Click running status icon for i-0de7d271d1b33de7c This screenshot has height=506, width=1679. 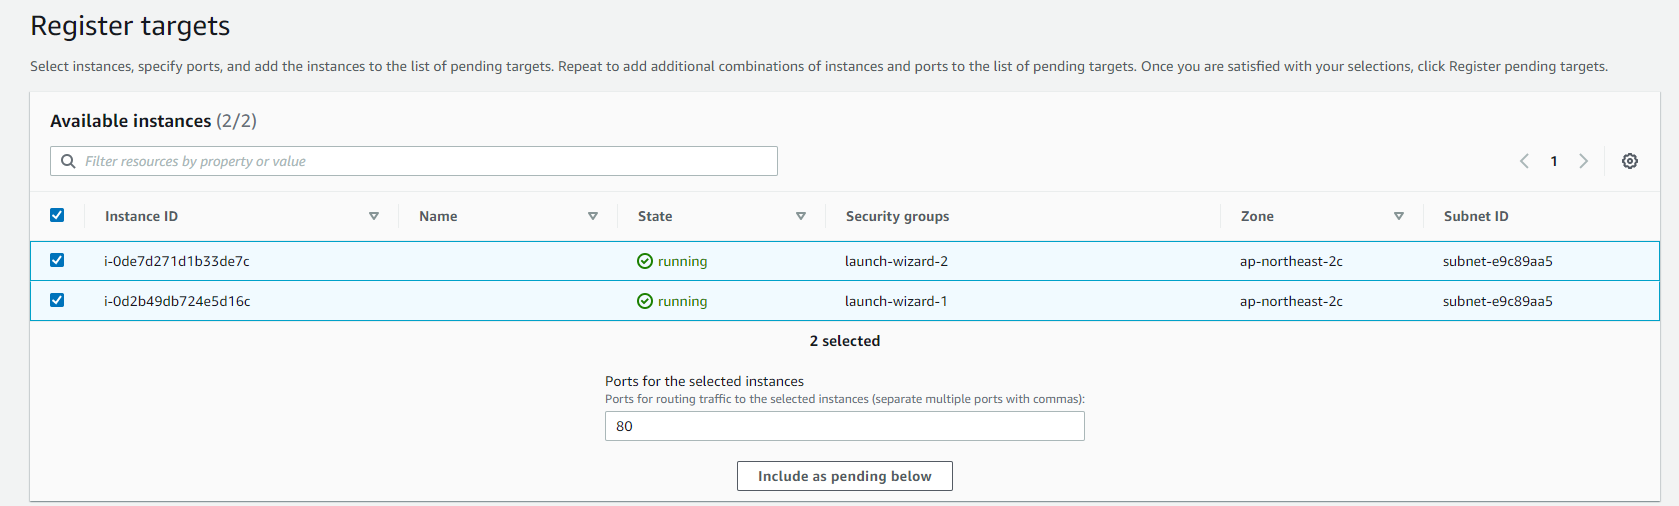click(645, 261)
